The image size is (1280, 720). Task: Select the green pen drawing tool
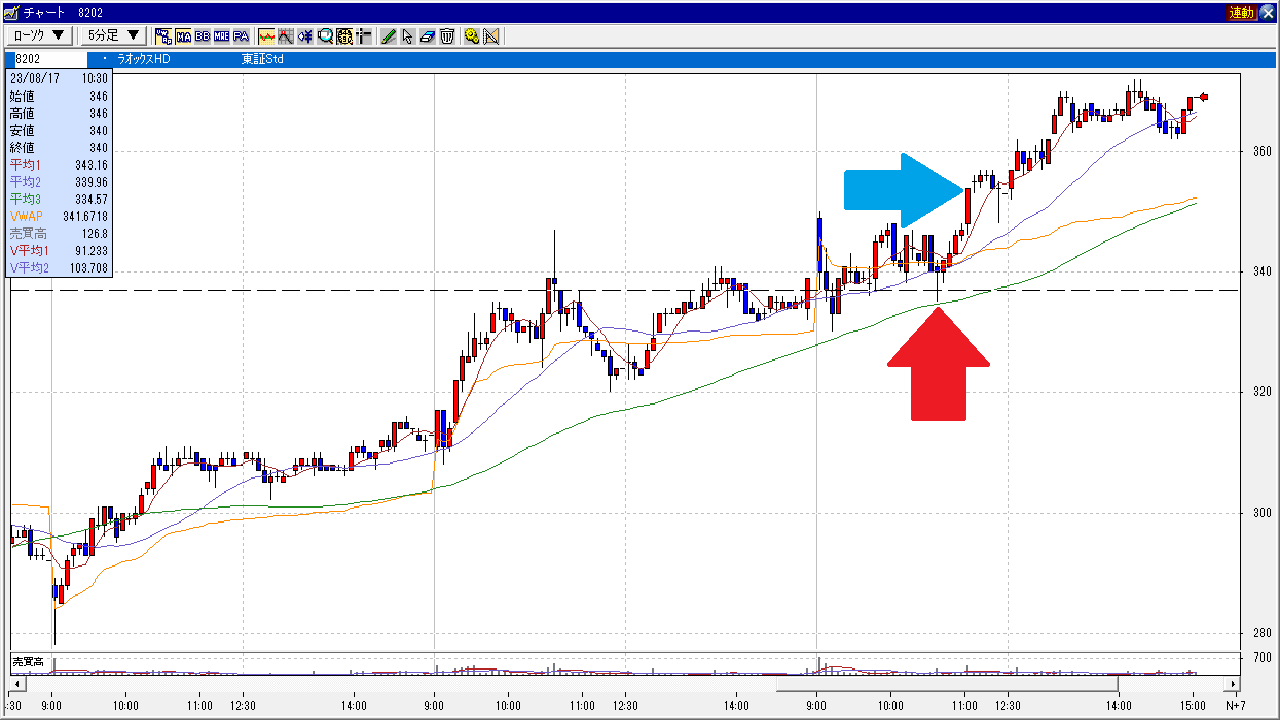(x=388, y=36)
